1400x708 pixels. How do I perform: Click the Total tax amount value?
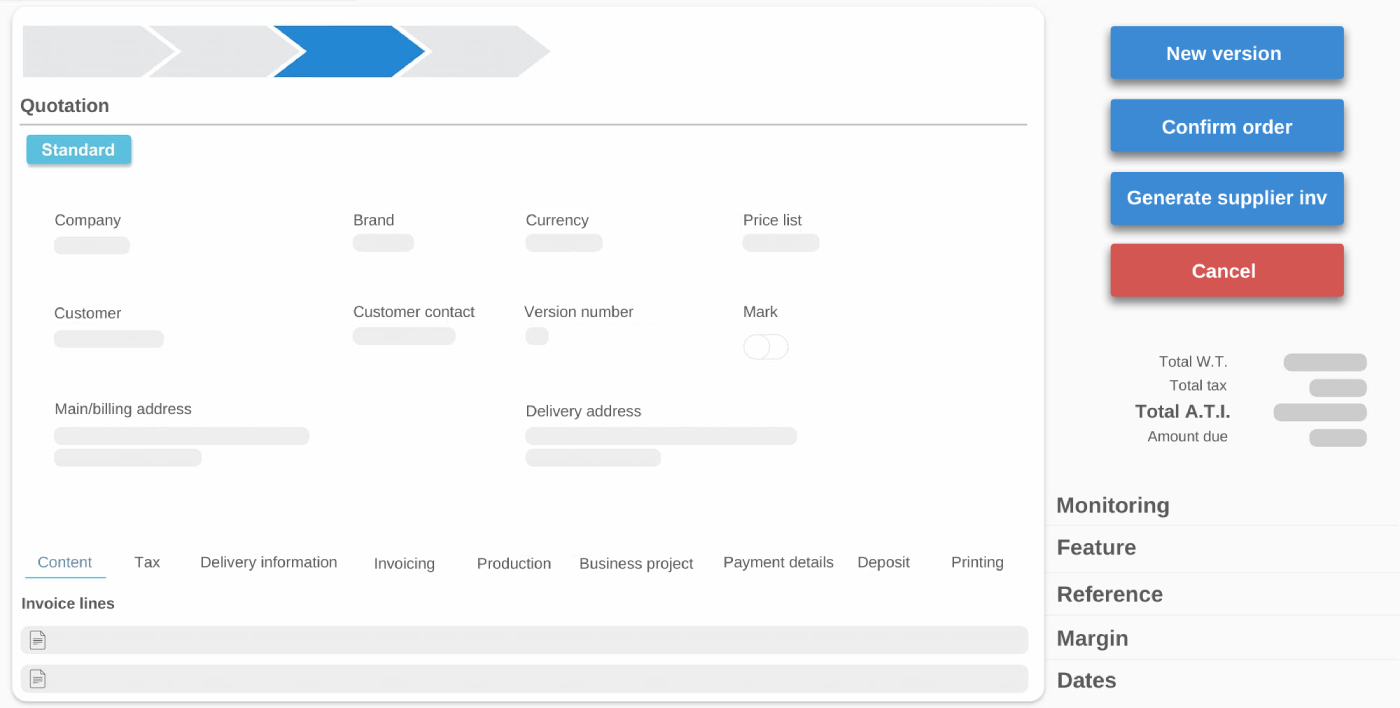(x=1338, y=388)
